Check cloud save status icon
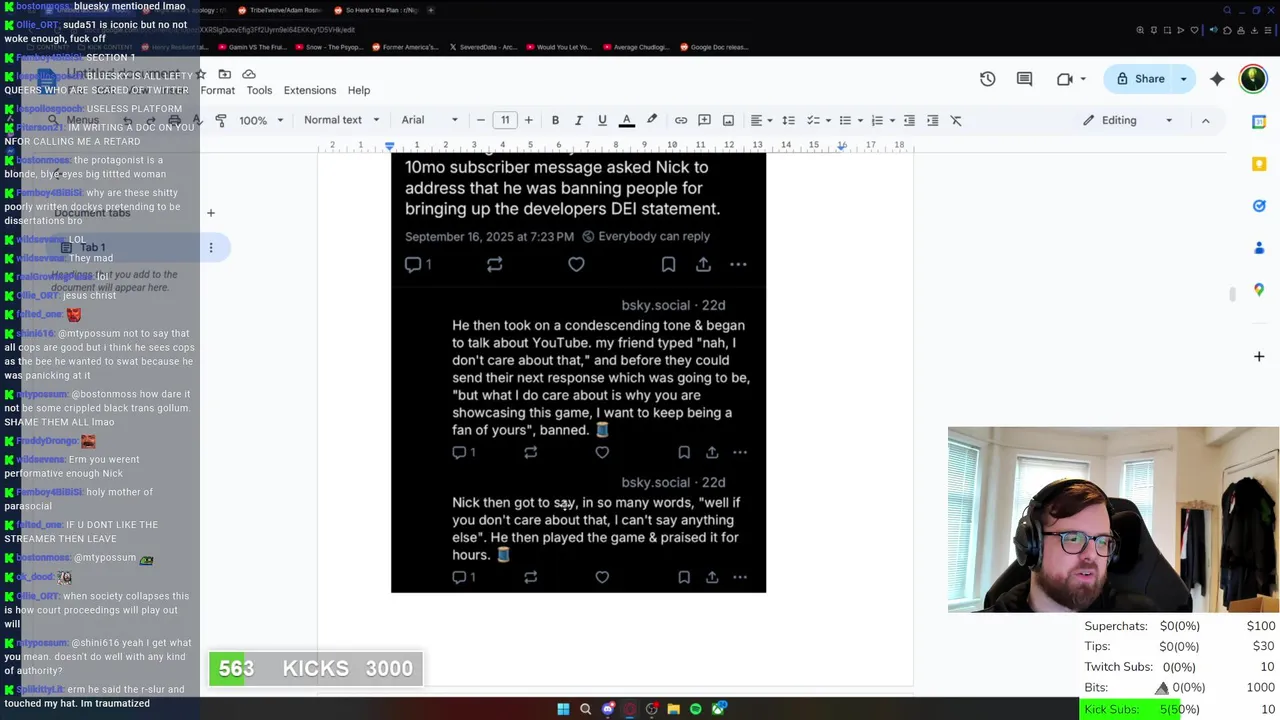 click(x=249, y=74)
